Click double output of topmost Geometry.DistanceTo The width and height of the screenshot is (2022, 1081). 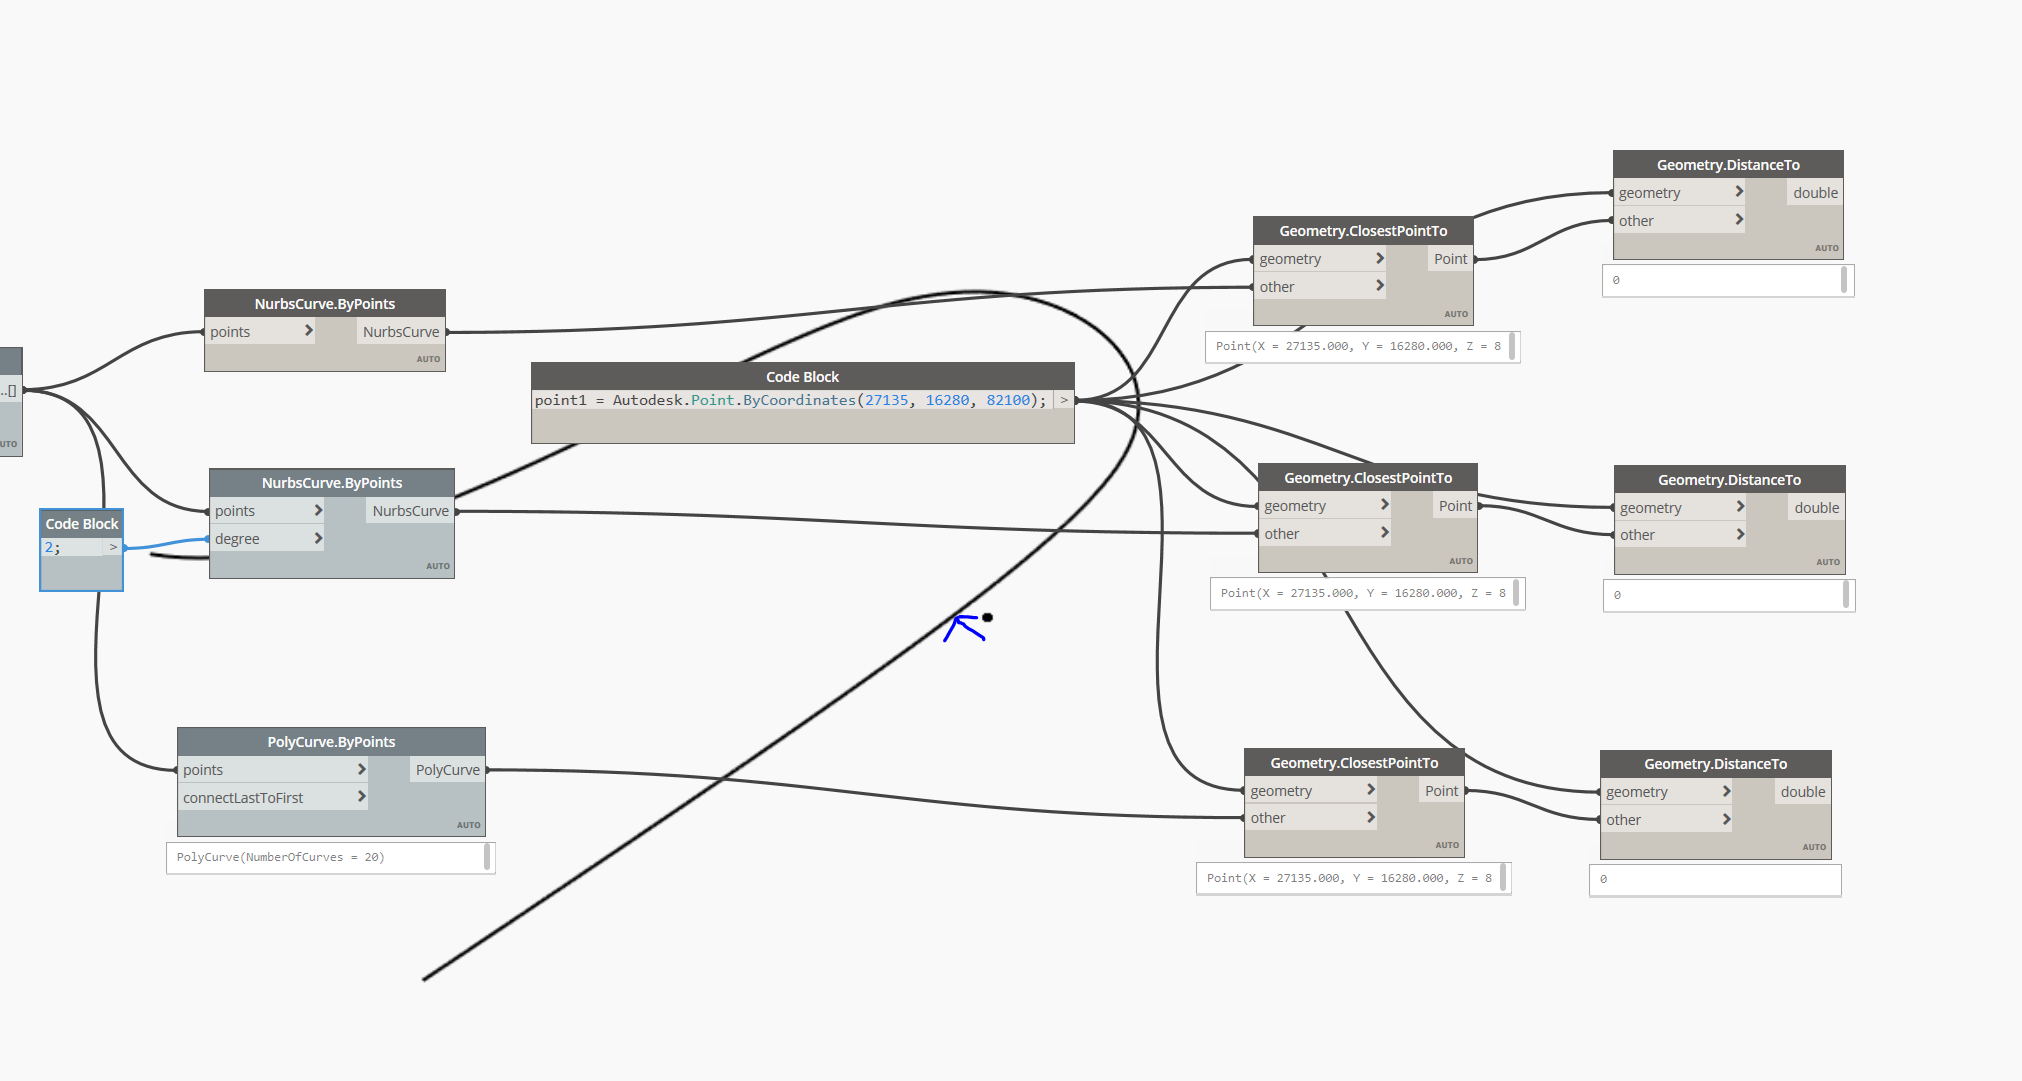tap(1815, 193)
